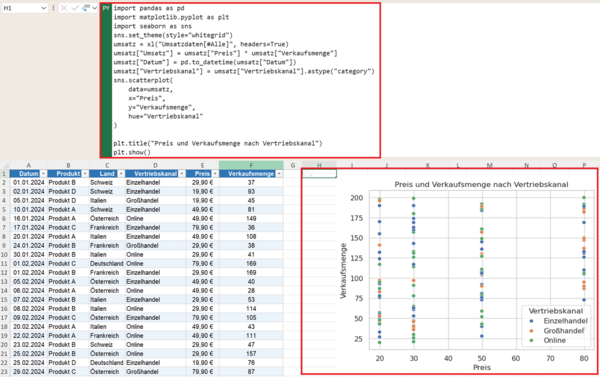
Task: Click the confirm checkmark icon in formula bar
Action: click(75, 8)
